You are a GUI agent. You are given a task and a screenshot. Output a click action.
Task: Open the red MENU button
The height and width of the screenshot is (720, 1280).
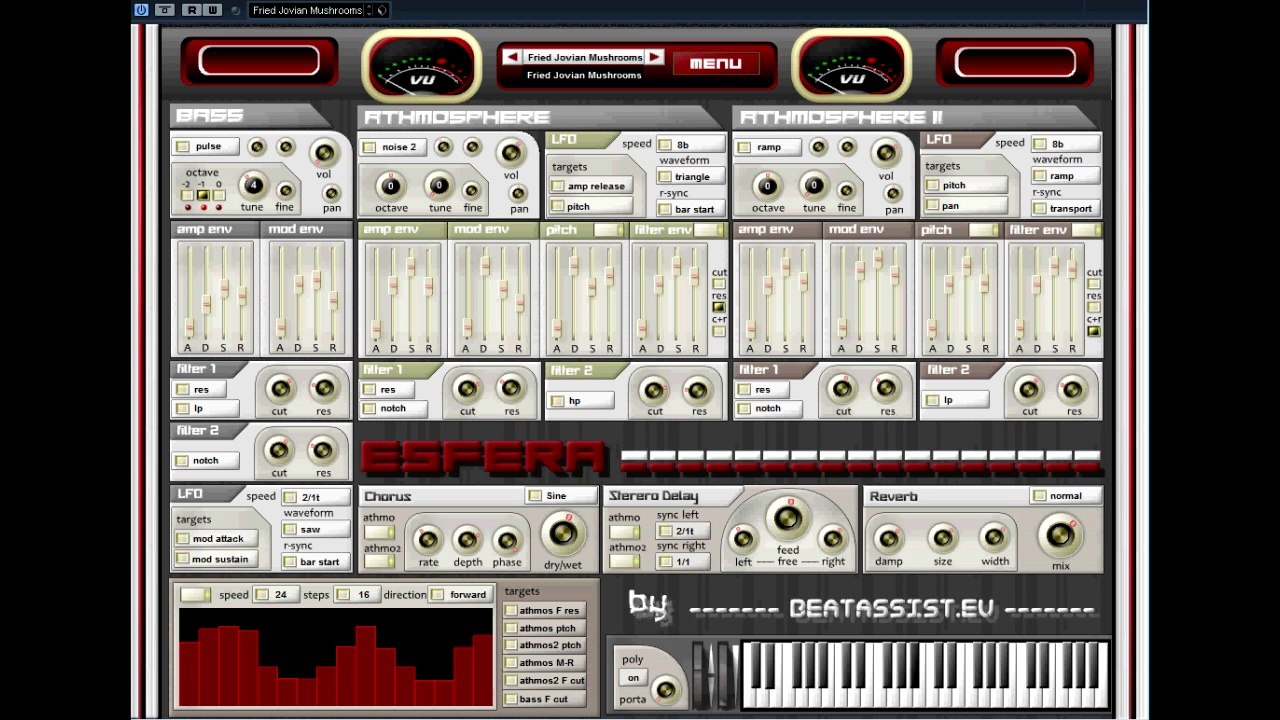716,63
